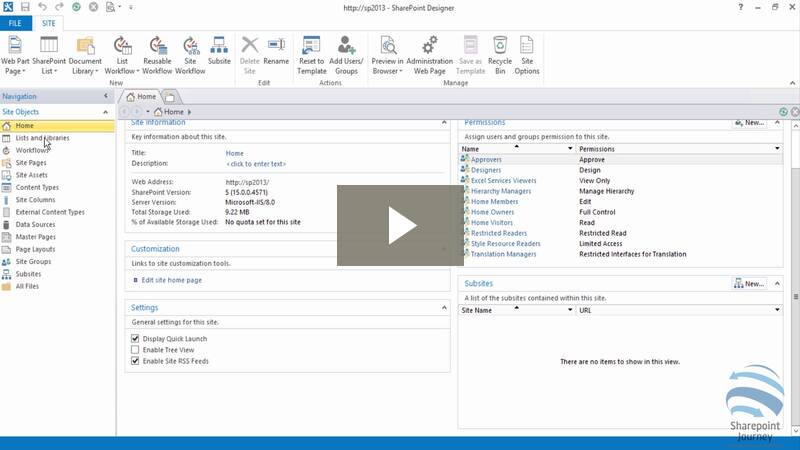Refresh the site using the green toolbar icon
This screenshot has height=450, width=800.
click(x=77, y=7)
